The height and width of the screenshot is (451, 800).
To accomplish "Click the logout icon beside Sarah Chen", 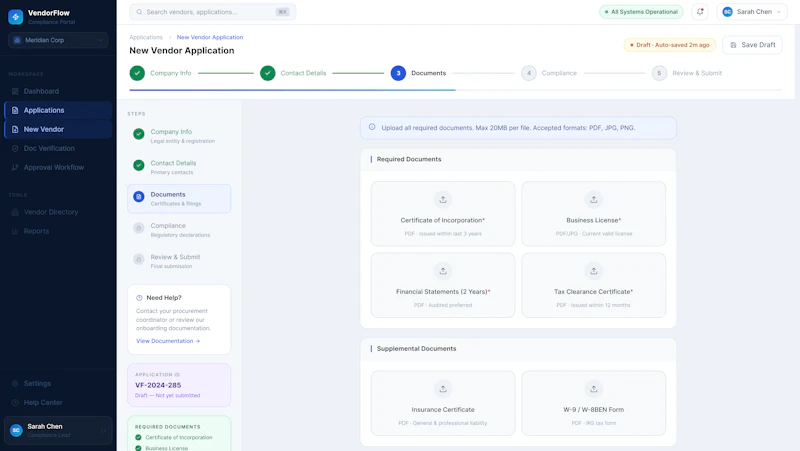I will click(x=103, y=431).
